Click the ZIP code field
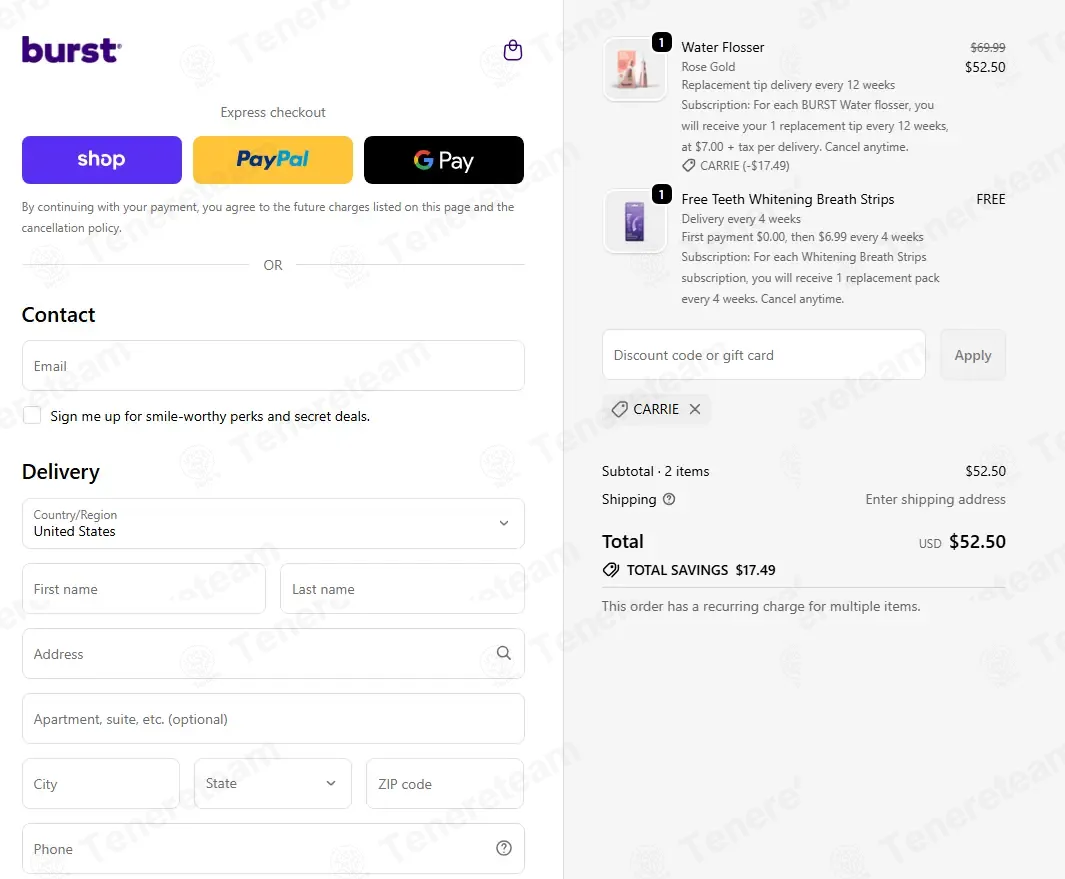The image size is (1065, 879). coord(445,783)
